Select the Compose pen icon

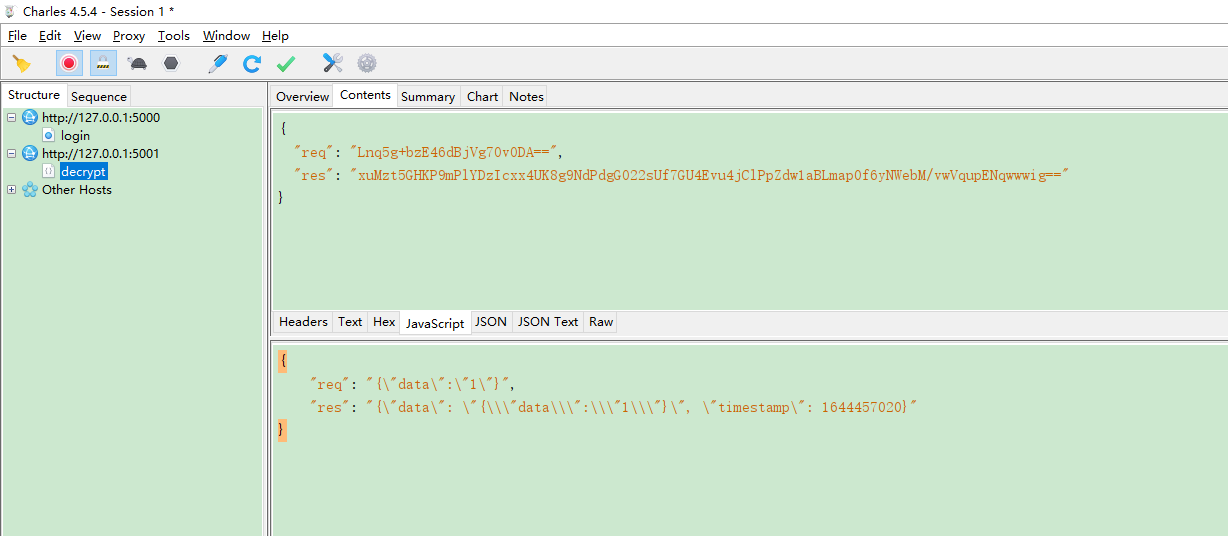pos(217,64)
